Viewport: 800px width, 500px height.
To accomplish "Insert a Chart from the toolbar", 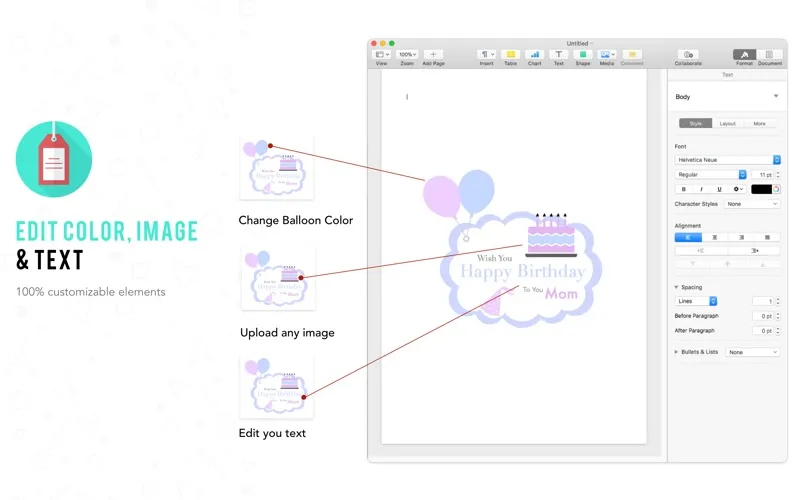I will [534, 55].
